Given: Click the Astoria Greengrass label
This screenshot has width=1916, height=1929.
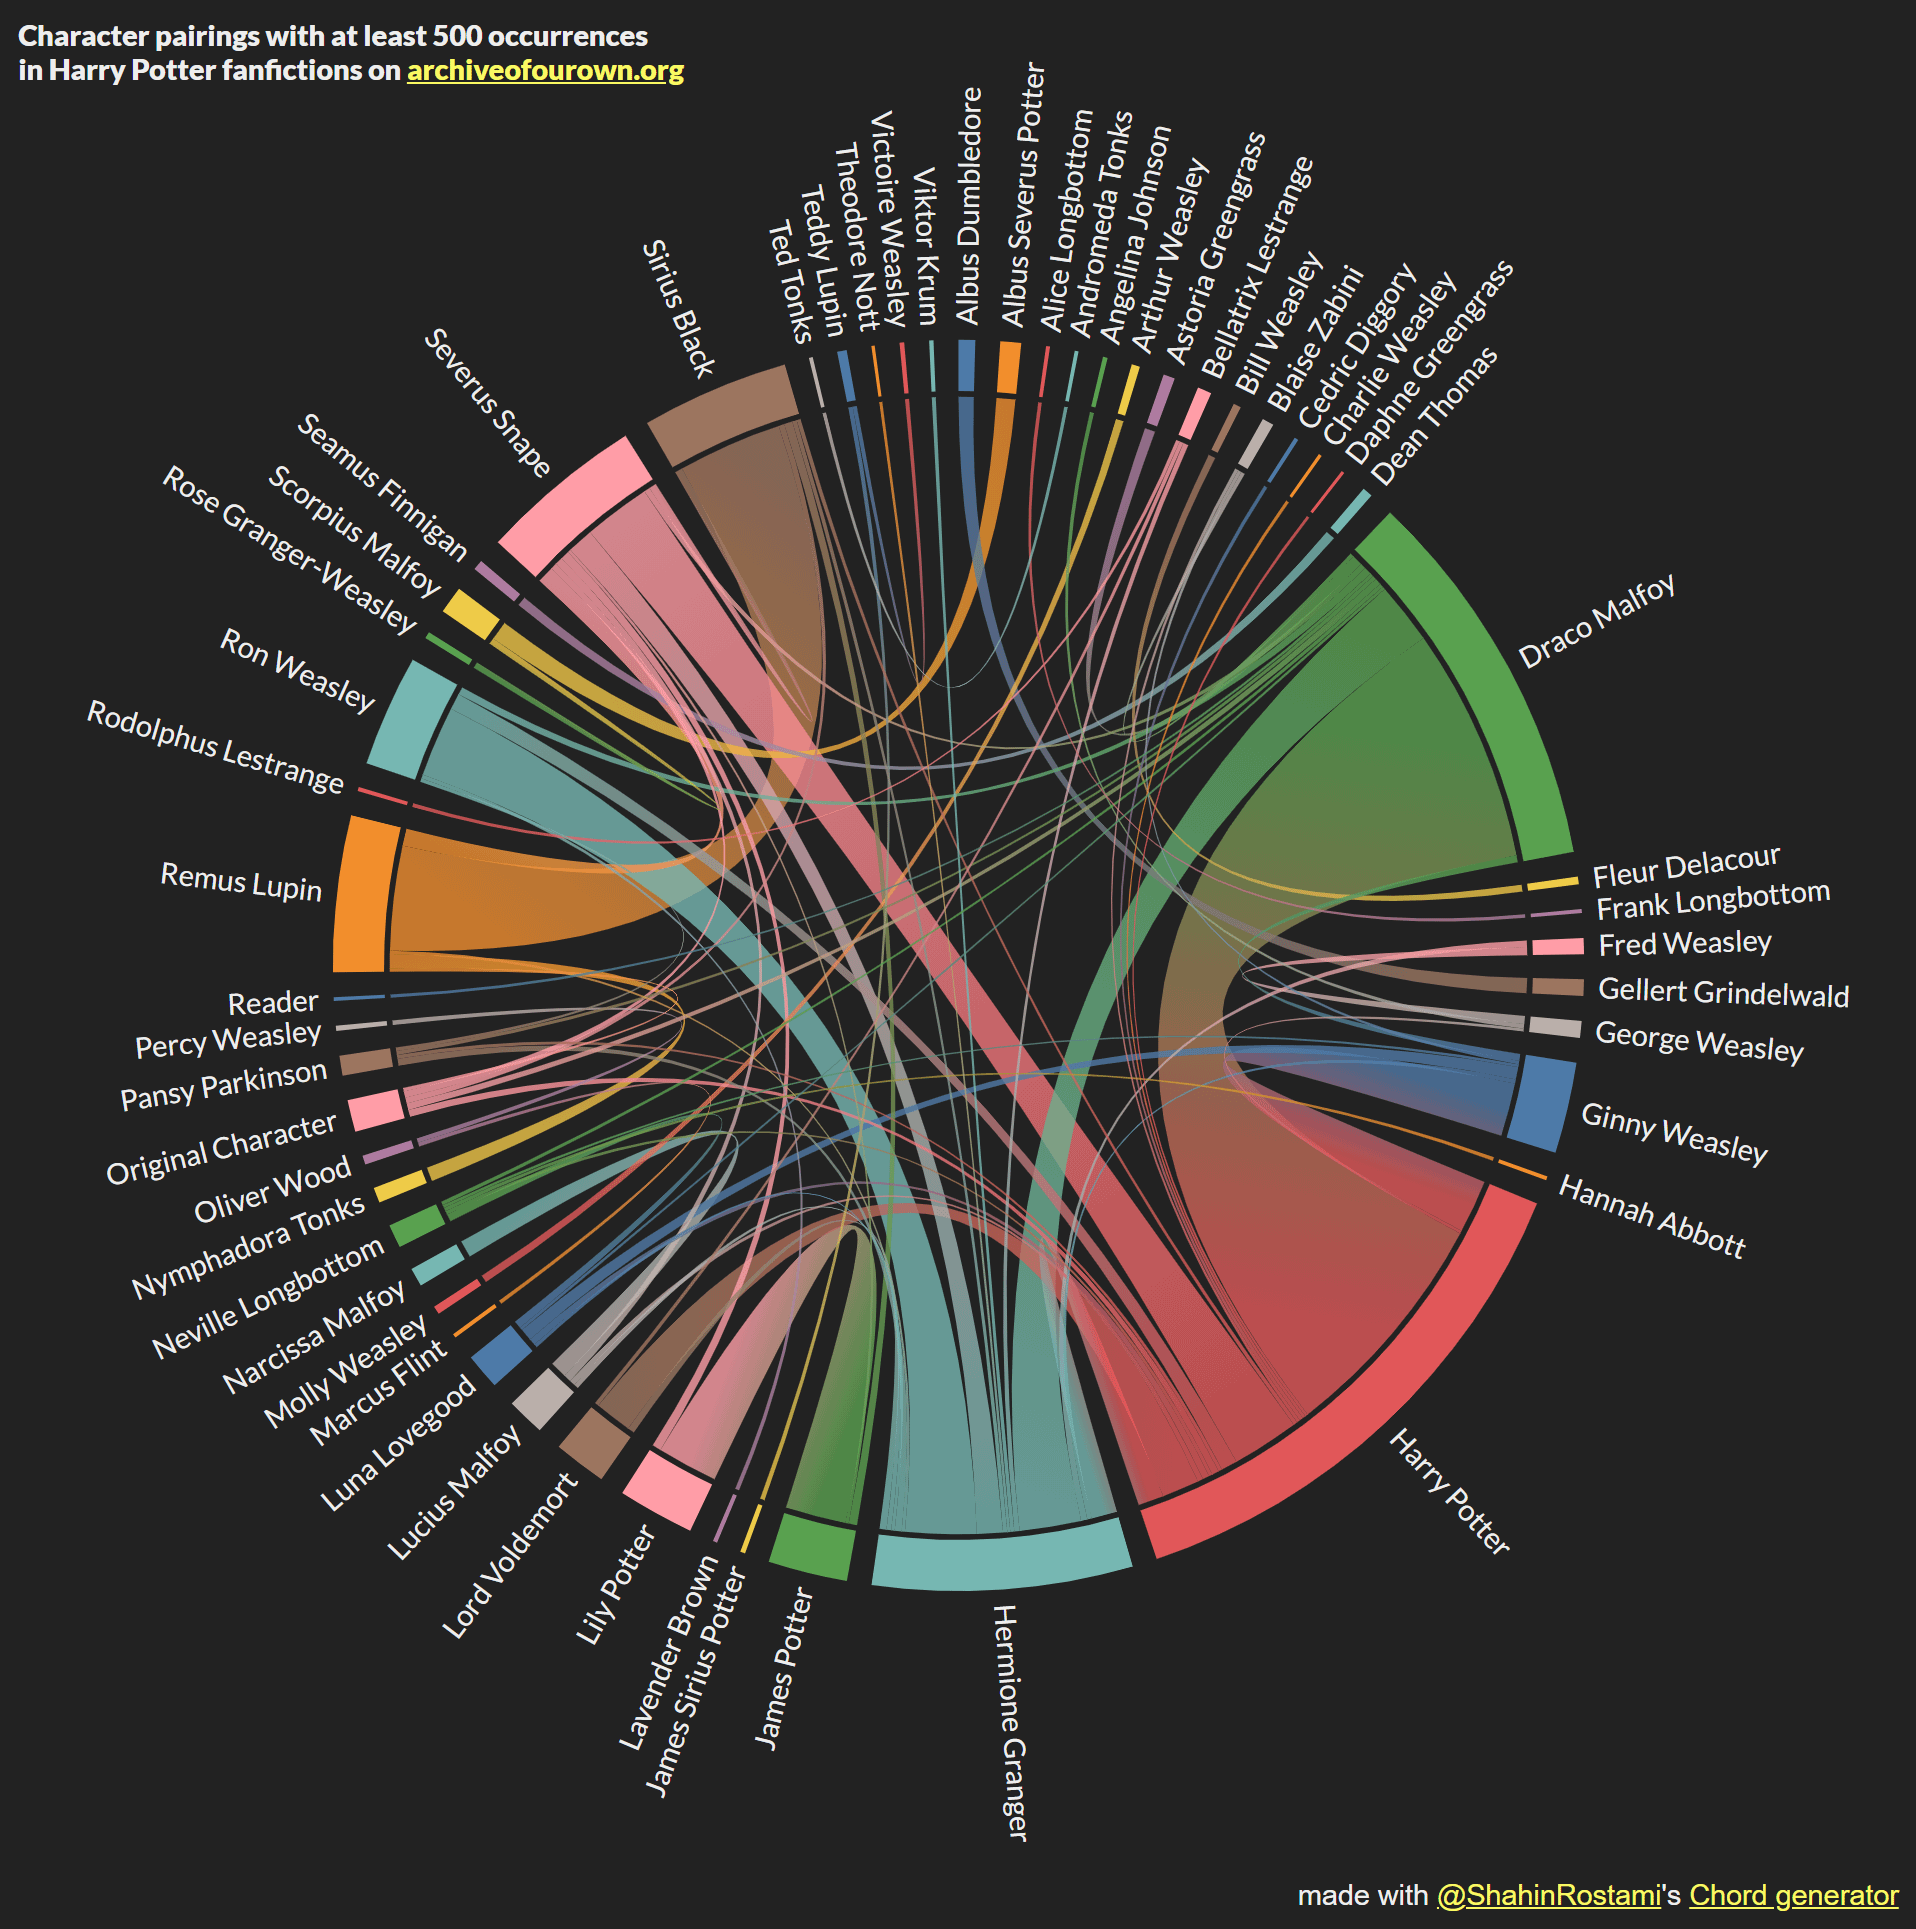Looking at the screenshot, I should point(1216,248).
